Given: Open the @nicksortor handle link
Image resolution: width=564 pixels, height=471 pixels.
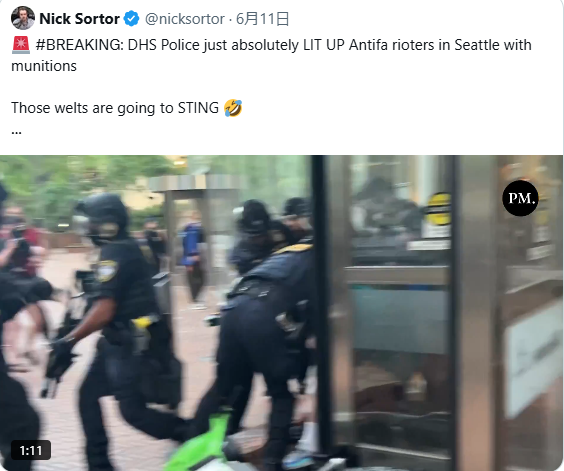Looking at the screenshot, I should click(x=185, y=19).
